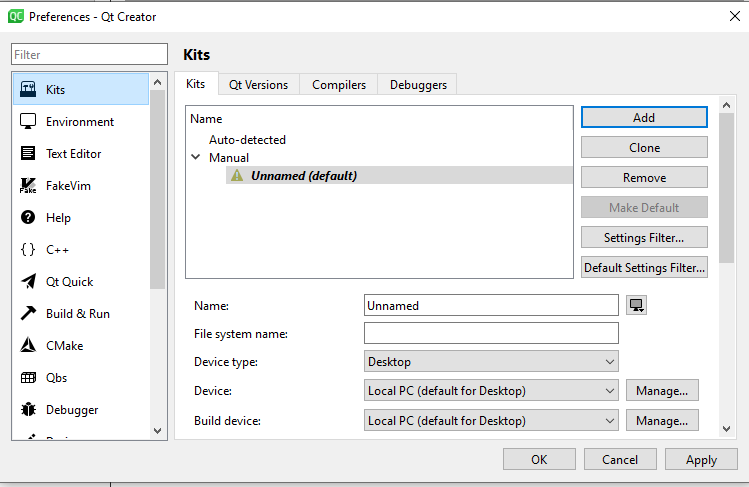Select the Unnamed (default) kit entry

pyautogui.click(x=303, y=176)
